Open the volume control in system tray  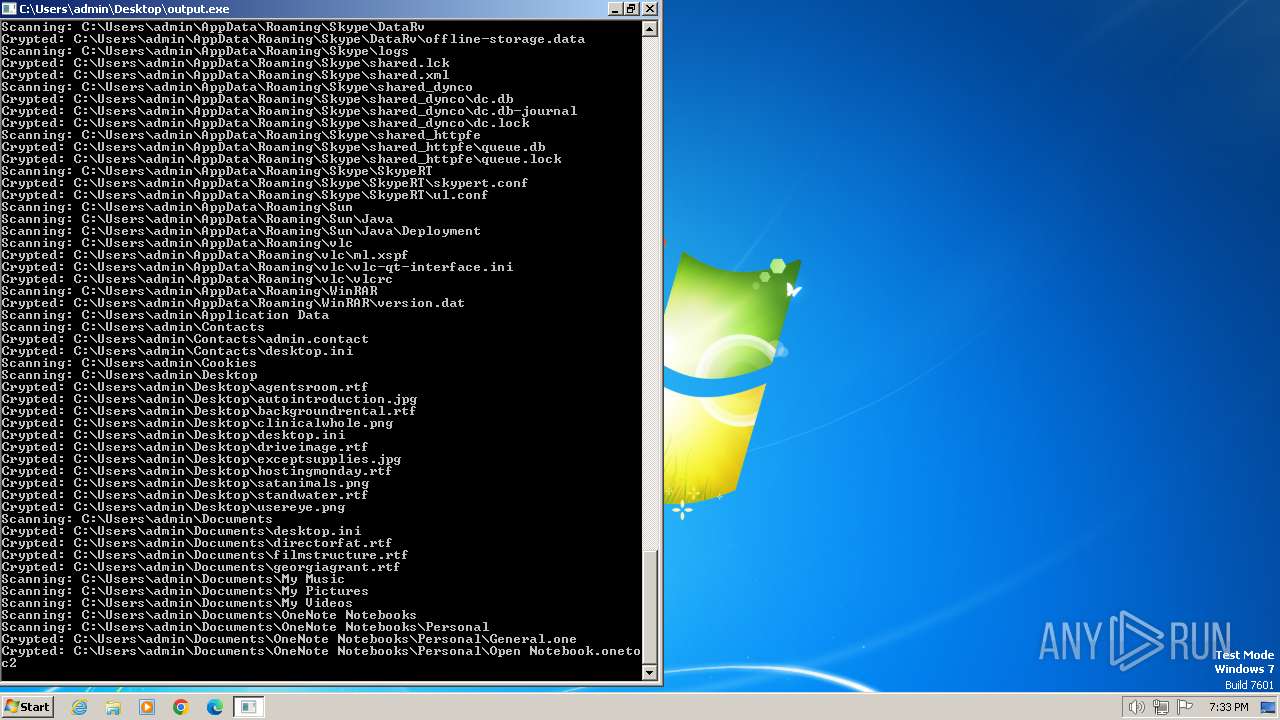coord(1137,707)
